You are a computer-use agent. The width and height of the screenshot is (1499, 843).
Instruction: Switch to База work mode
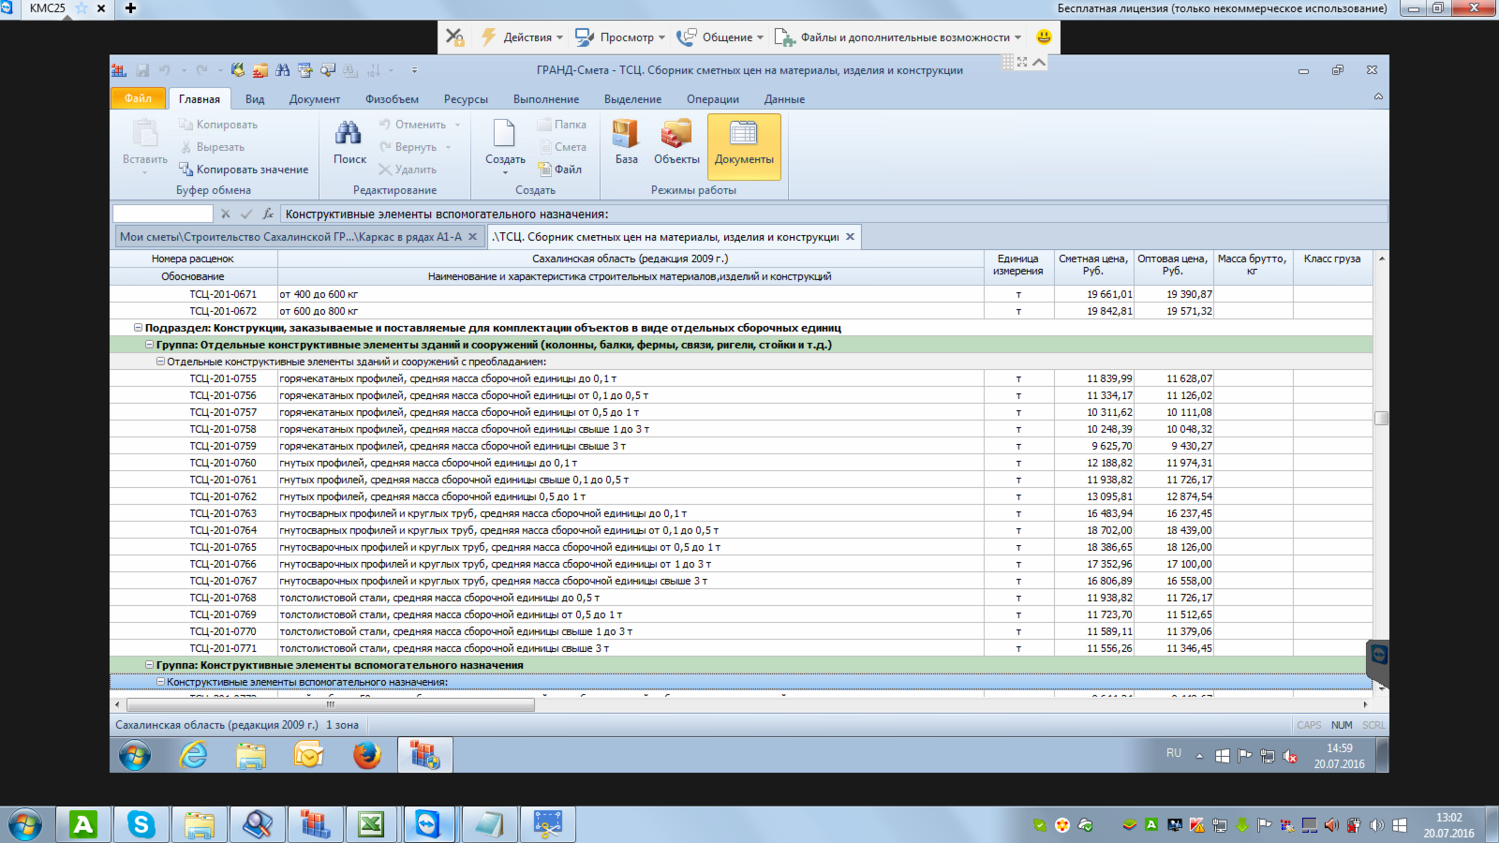(x=626, y=143)
